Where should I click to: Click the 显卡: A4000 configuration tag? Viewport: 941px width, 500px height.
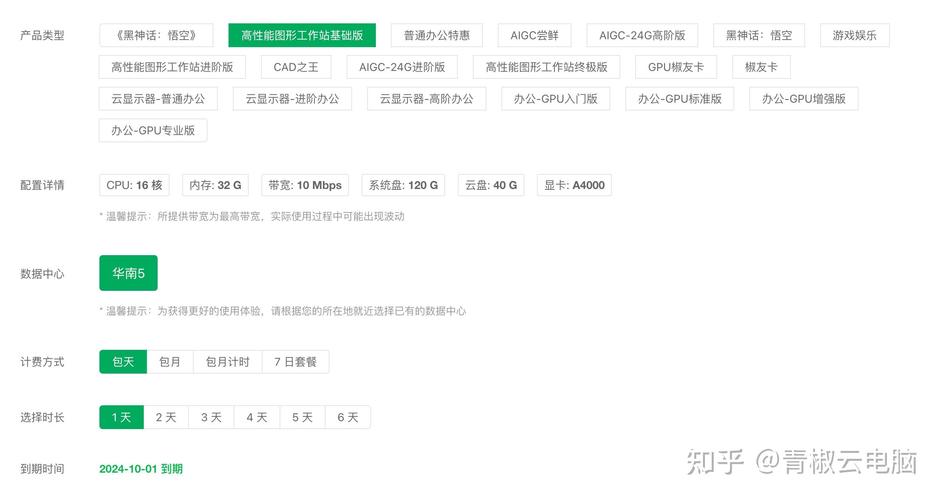(573, 185)
